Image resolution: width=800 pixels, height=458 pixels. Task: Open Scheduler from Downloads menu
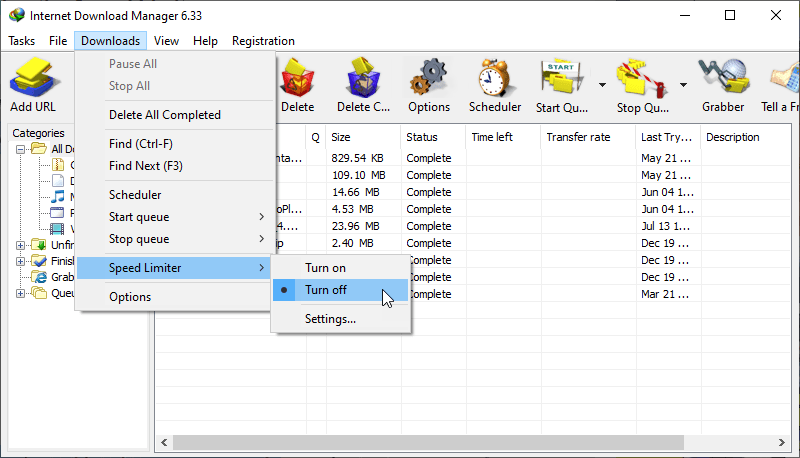(173, 195)
